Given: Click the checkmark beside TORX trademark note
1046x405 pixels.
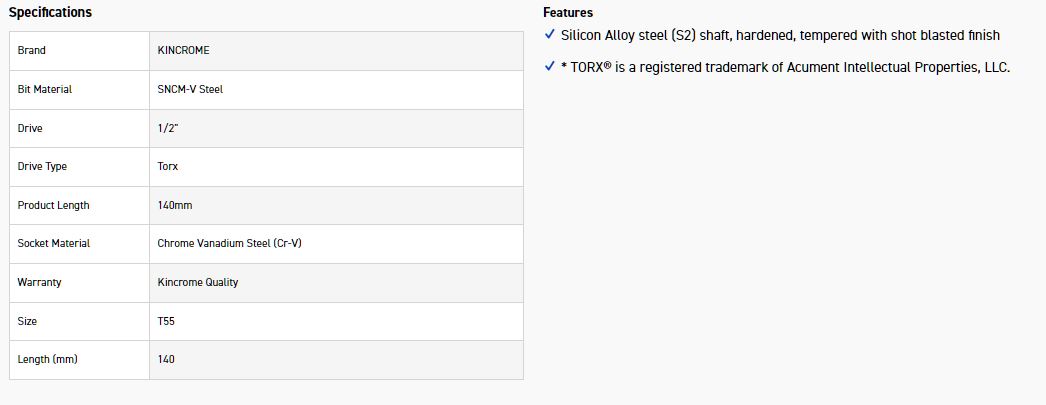Looking at the screenshot, I should [x=550, y=67].
